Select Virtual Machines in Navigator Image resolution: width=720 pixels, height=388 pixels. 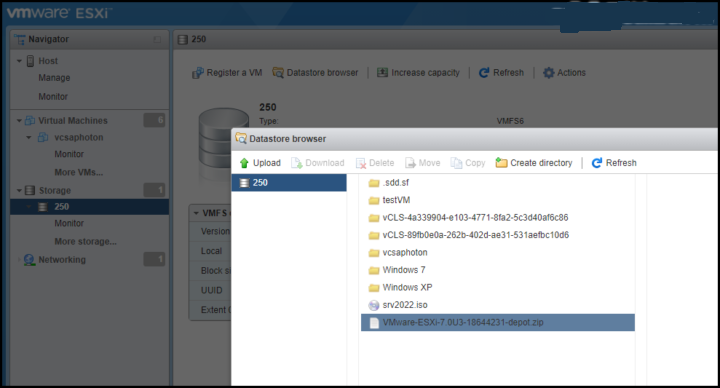pos(73,121)
